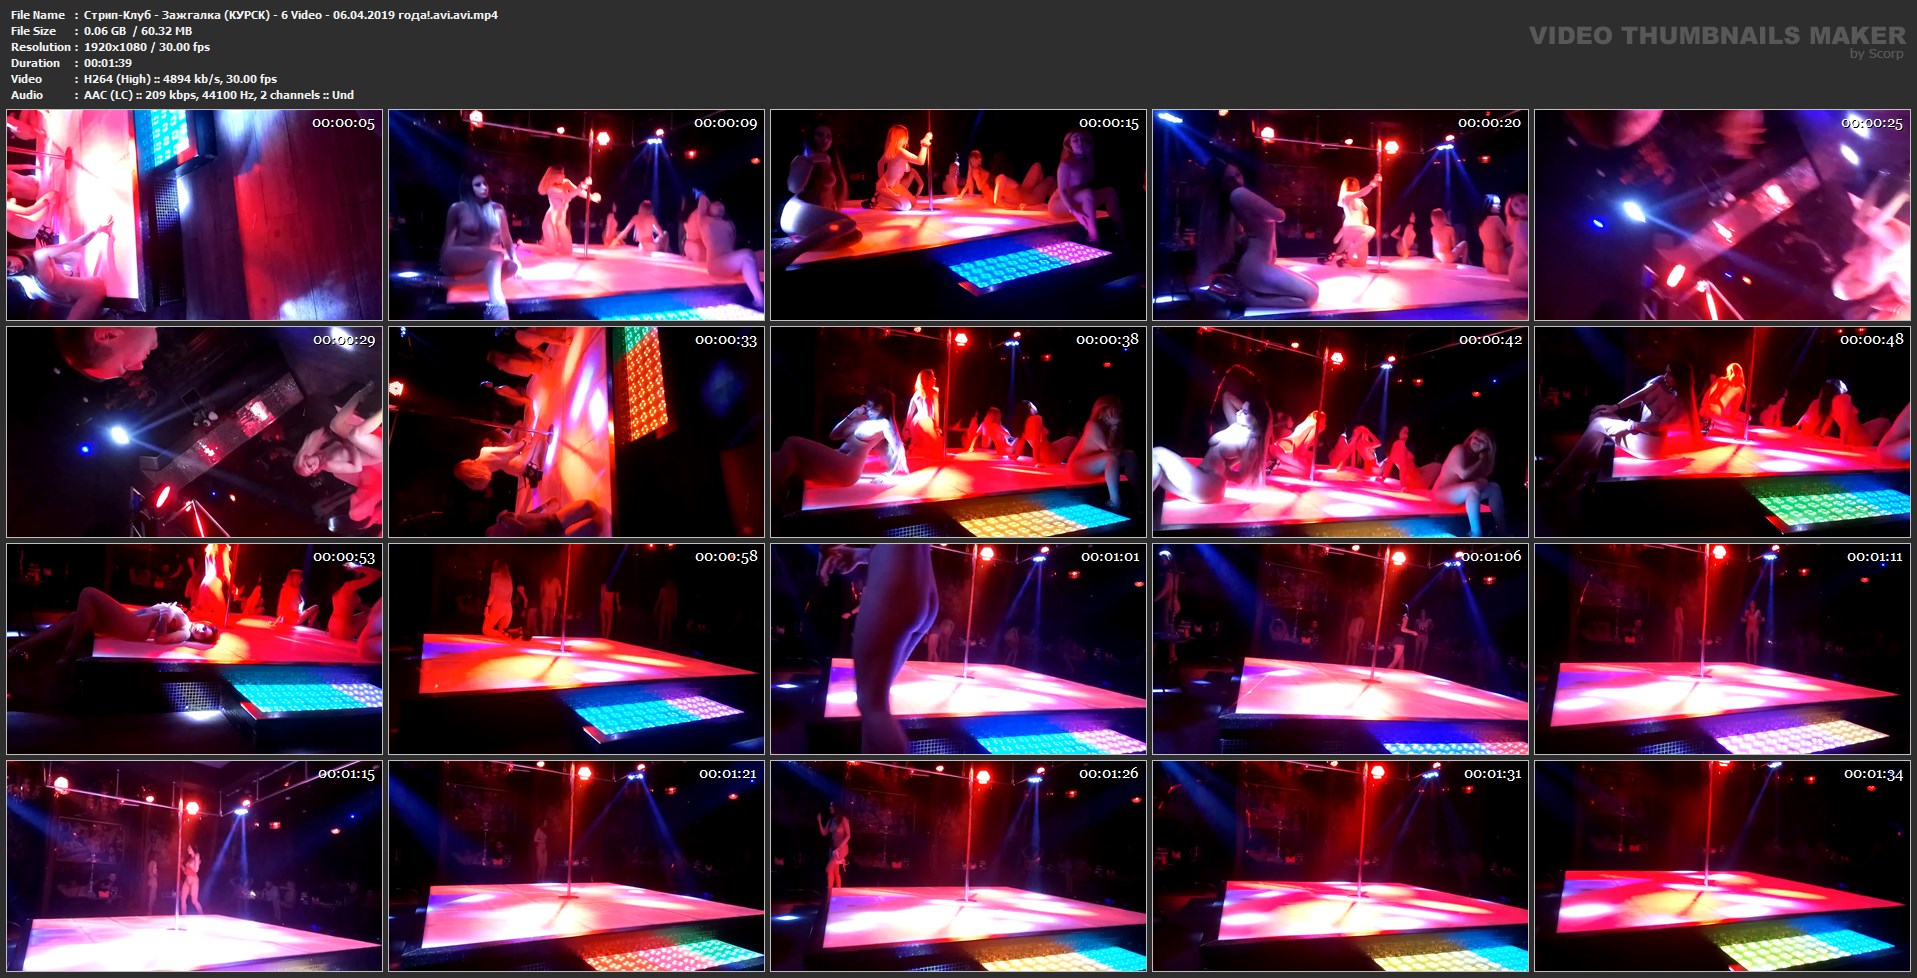1917x978 pixels.
Task: Click the thumbnail stamped 00:01:31
Action: click(x=1340, y=866)
